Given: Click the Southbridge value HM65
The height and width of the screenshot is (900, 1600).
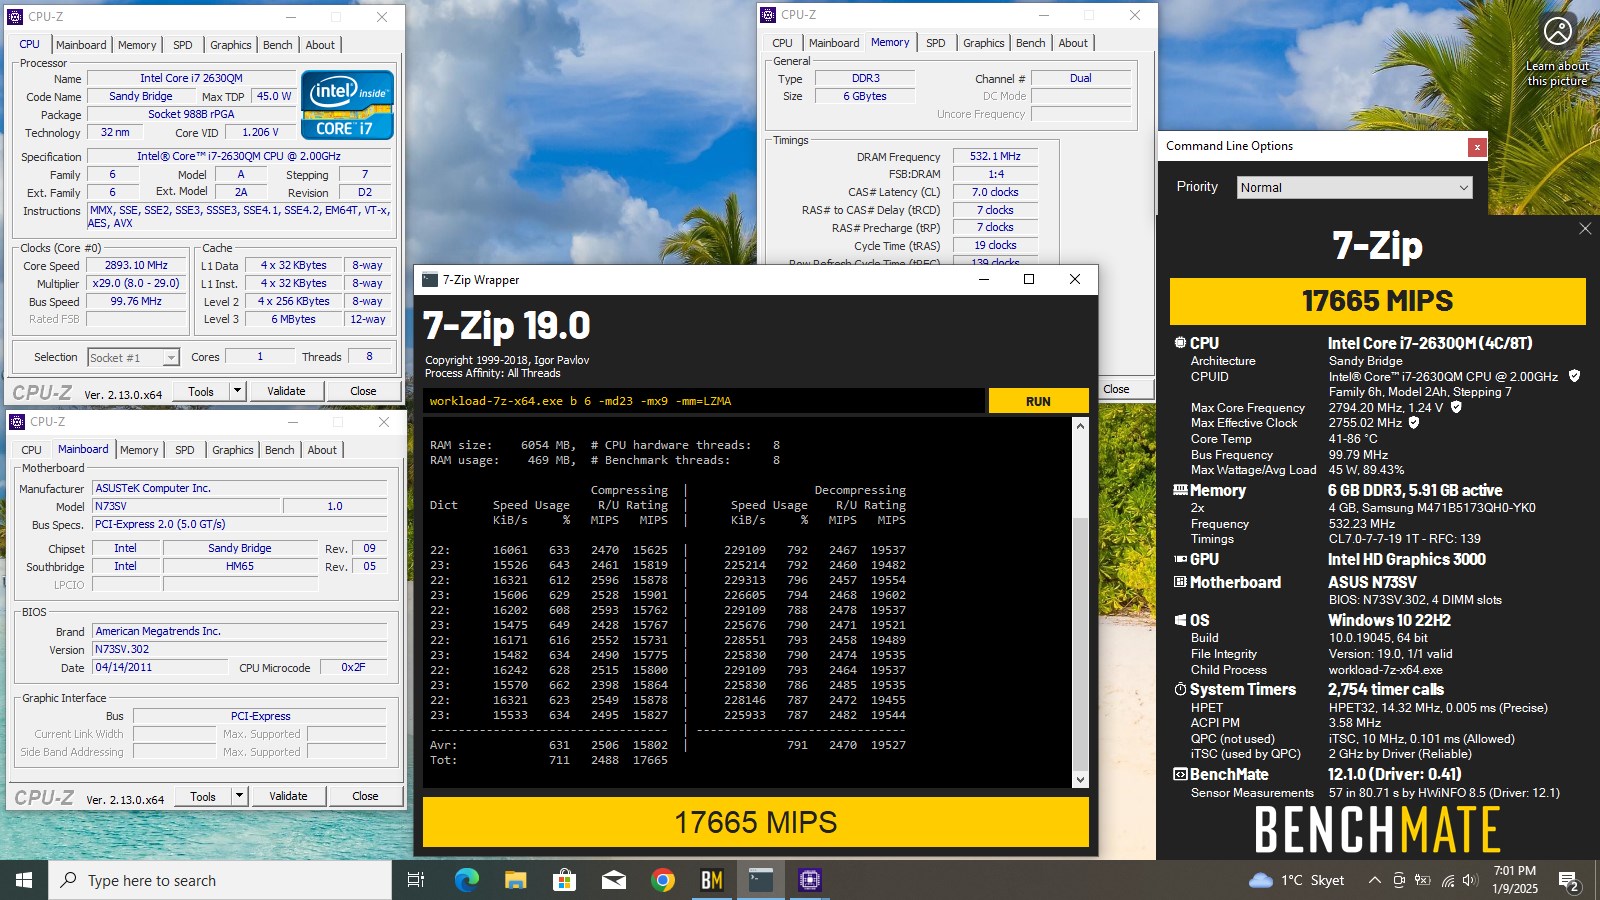Looking at the screenshot, I should [240, 566].
